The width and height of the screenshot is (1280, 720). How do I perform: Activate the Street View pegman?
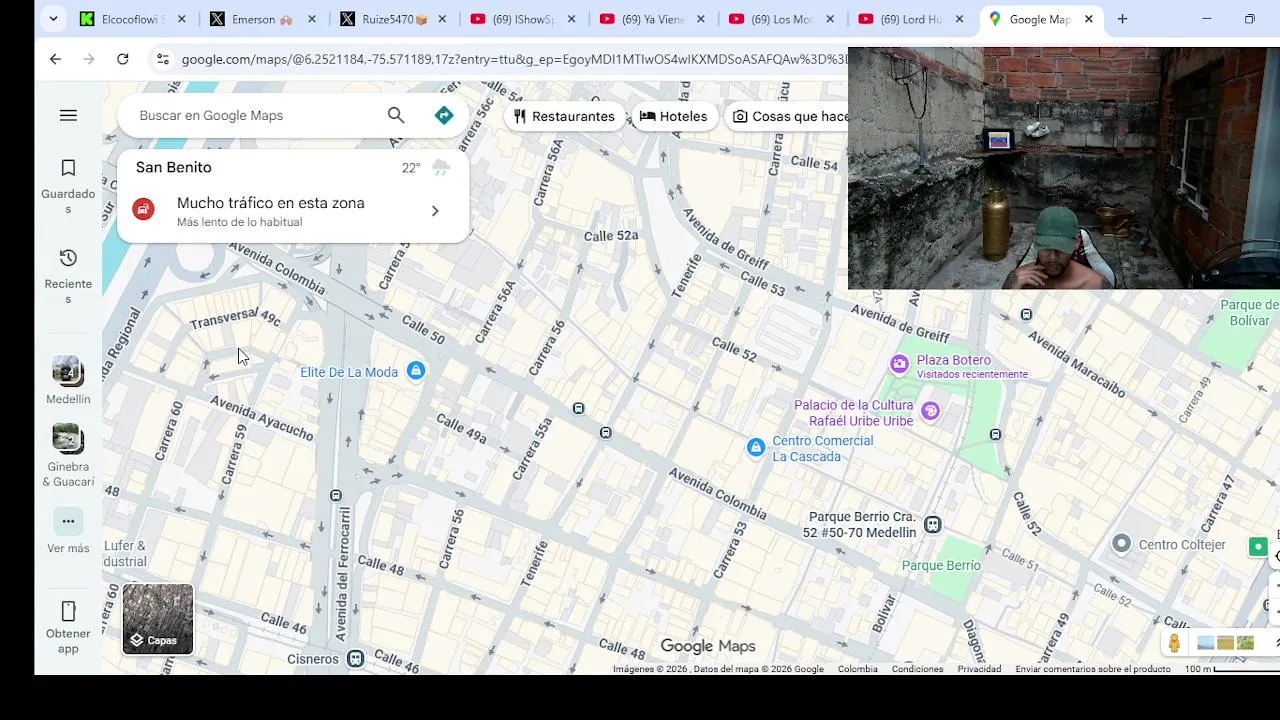click(1174, 643)
